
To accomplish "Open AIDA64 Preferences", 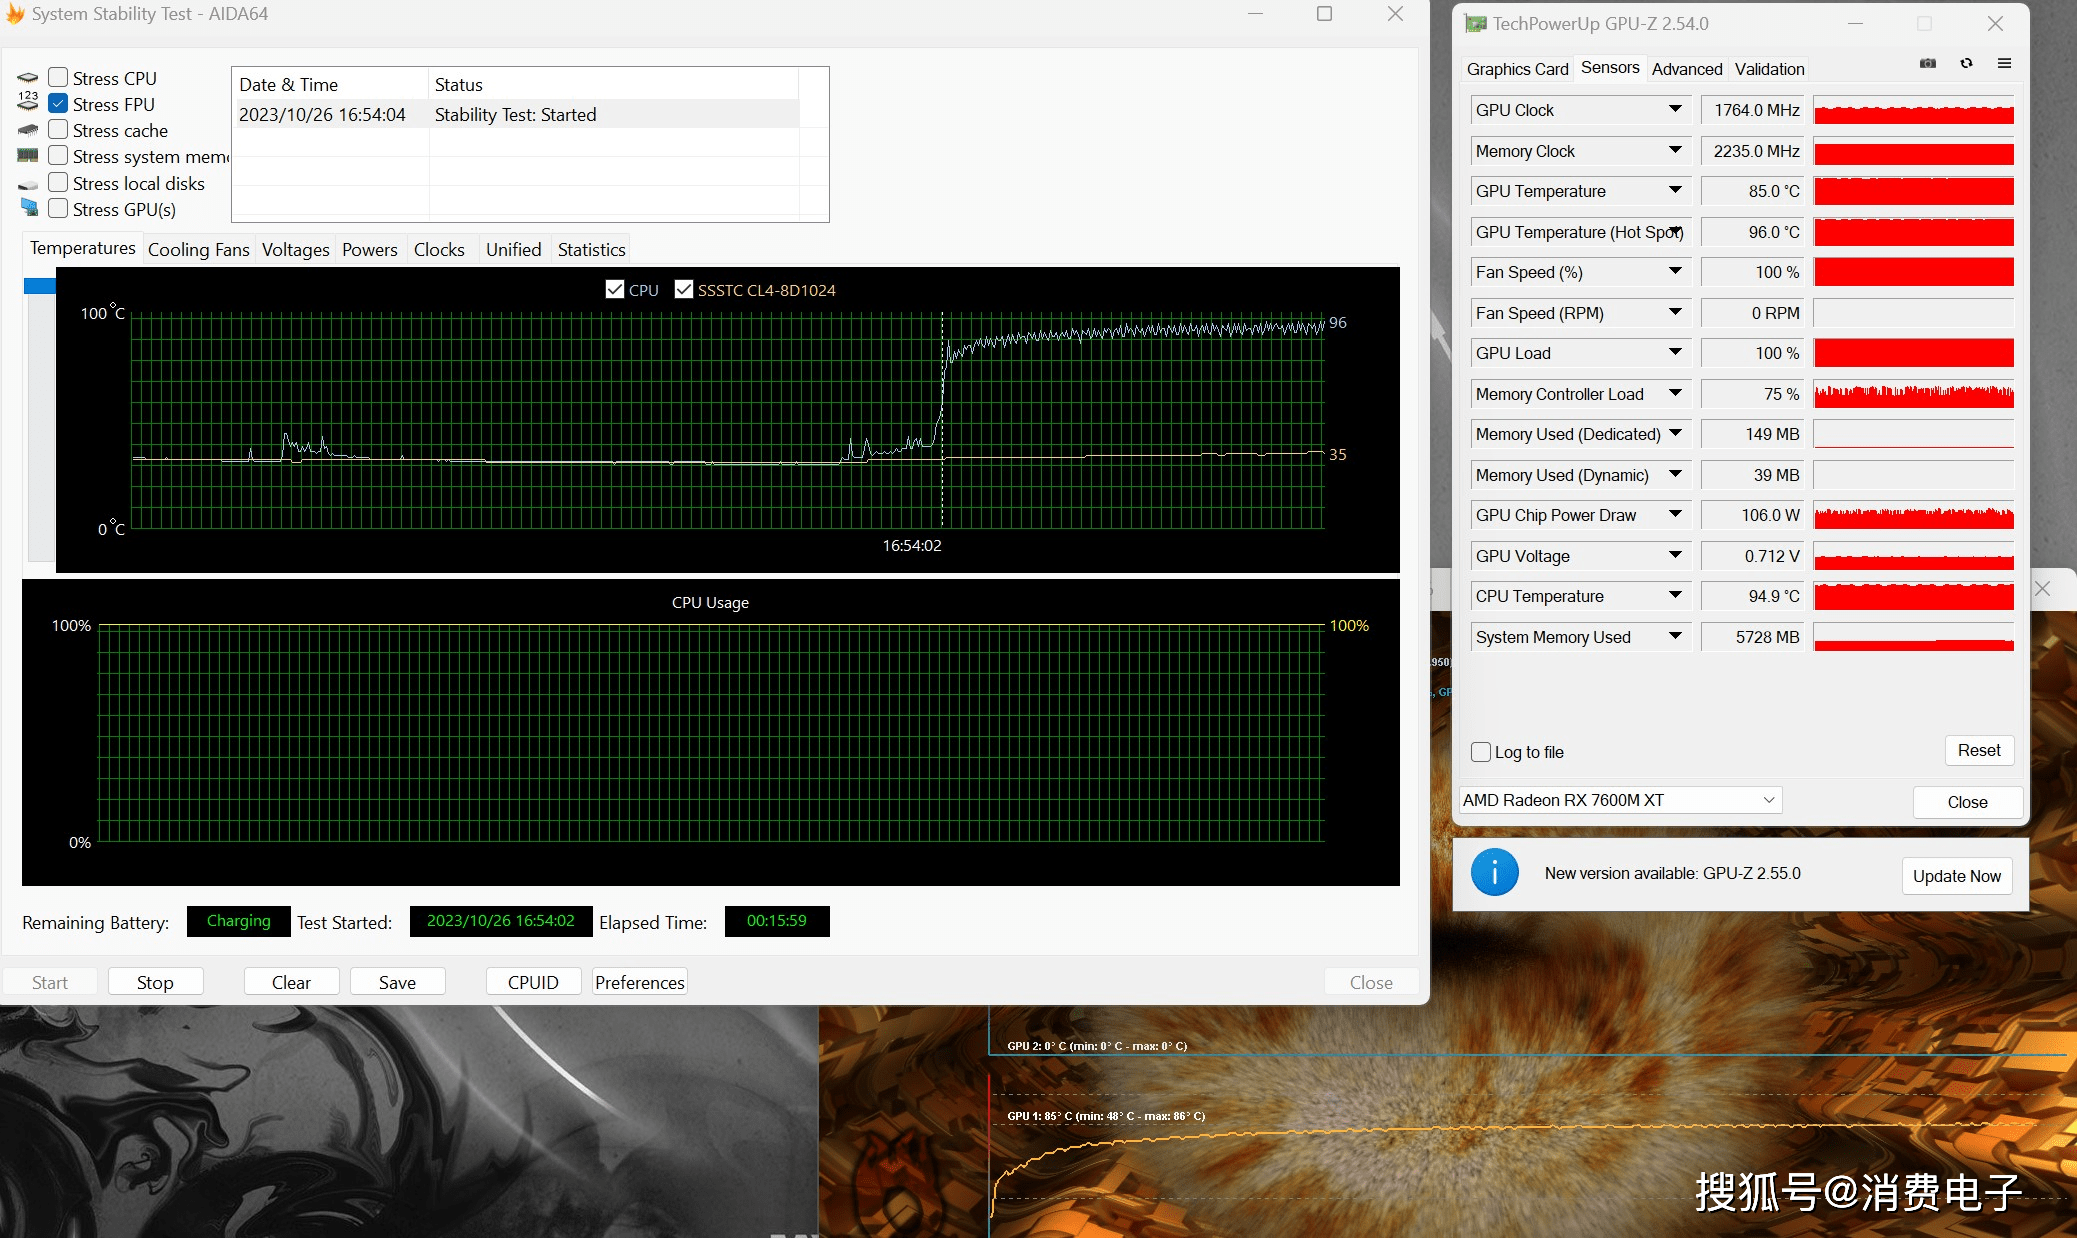I will tap(639, 982).
